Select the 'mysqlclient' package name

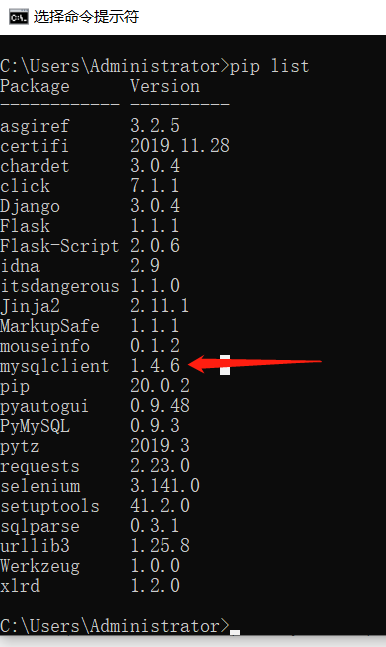(x=54, y=367)
